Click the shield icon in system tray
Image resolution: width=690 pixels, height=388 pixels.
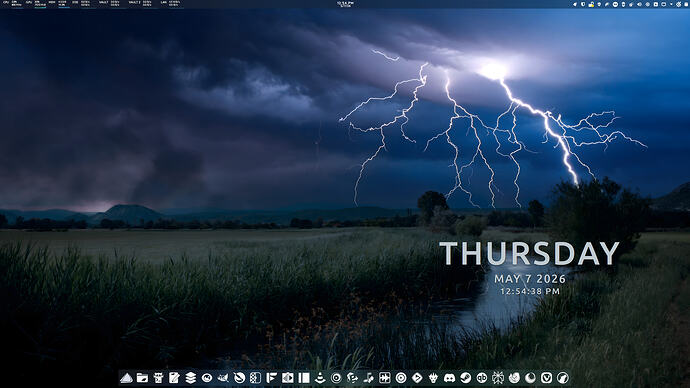tap(583, 4)
